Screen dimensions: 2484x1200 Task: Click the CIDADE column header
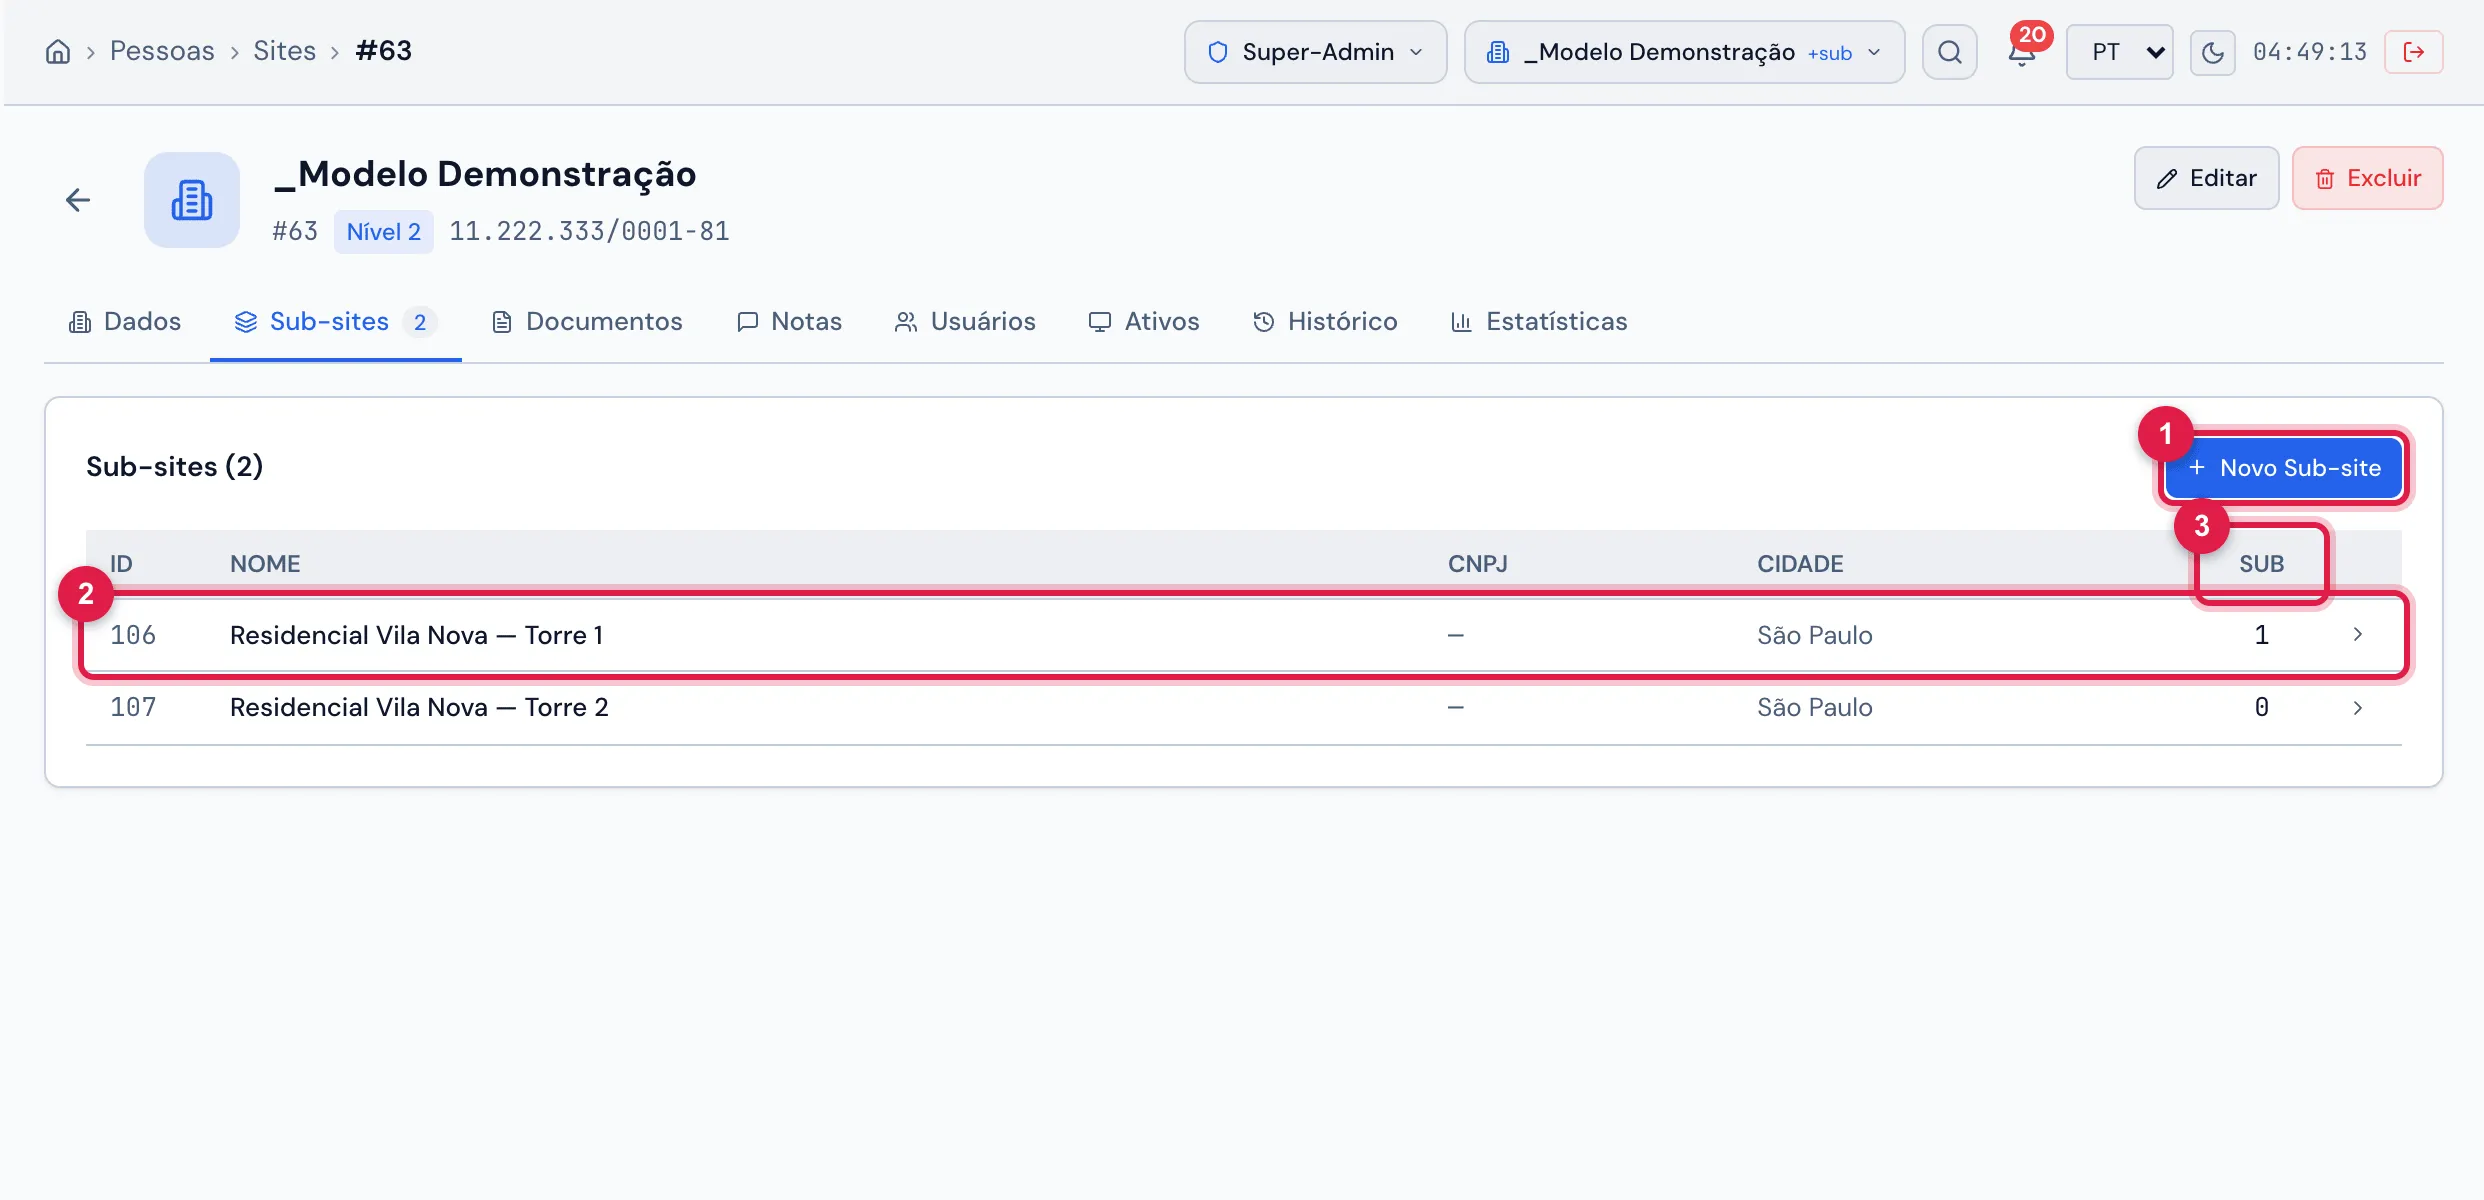point(1800,564)
